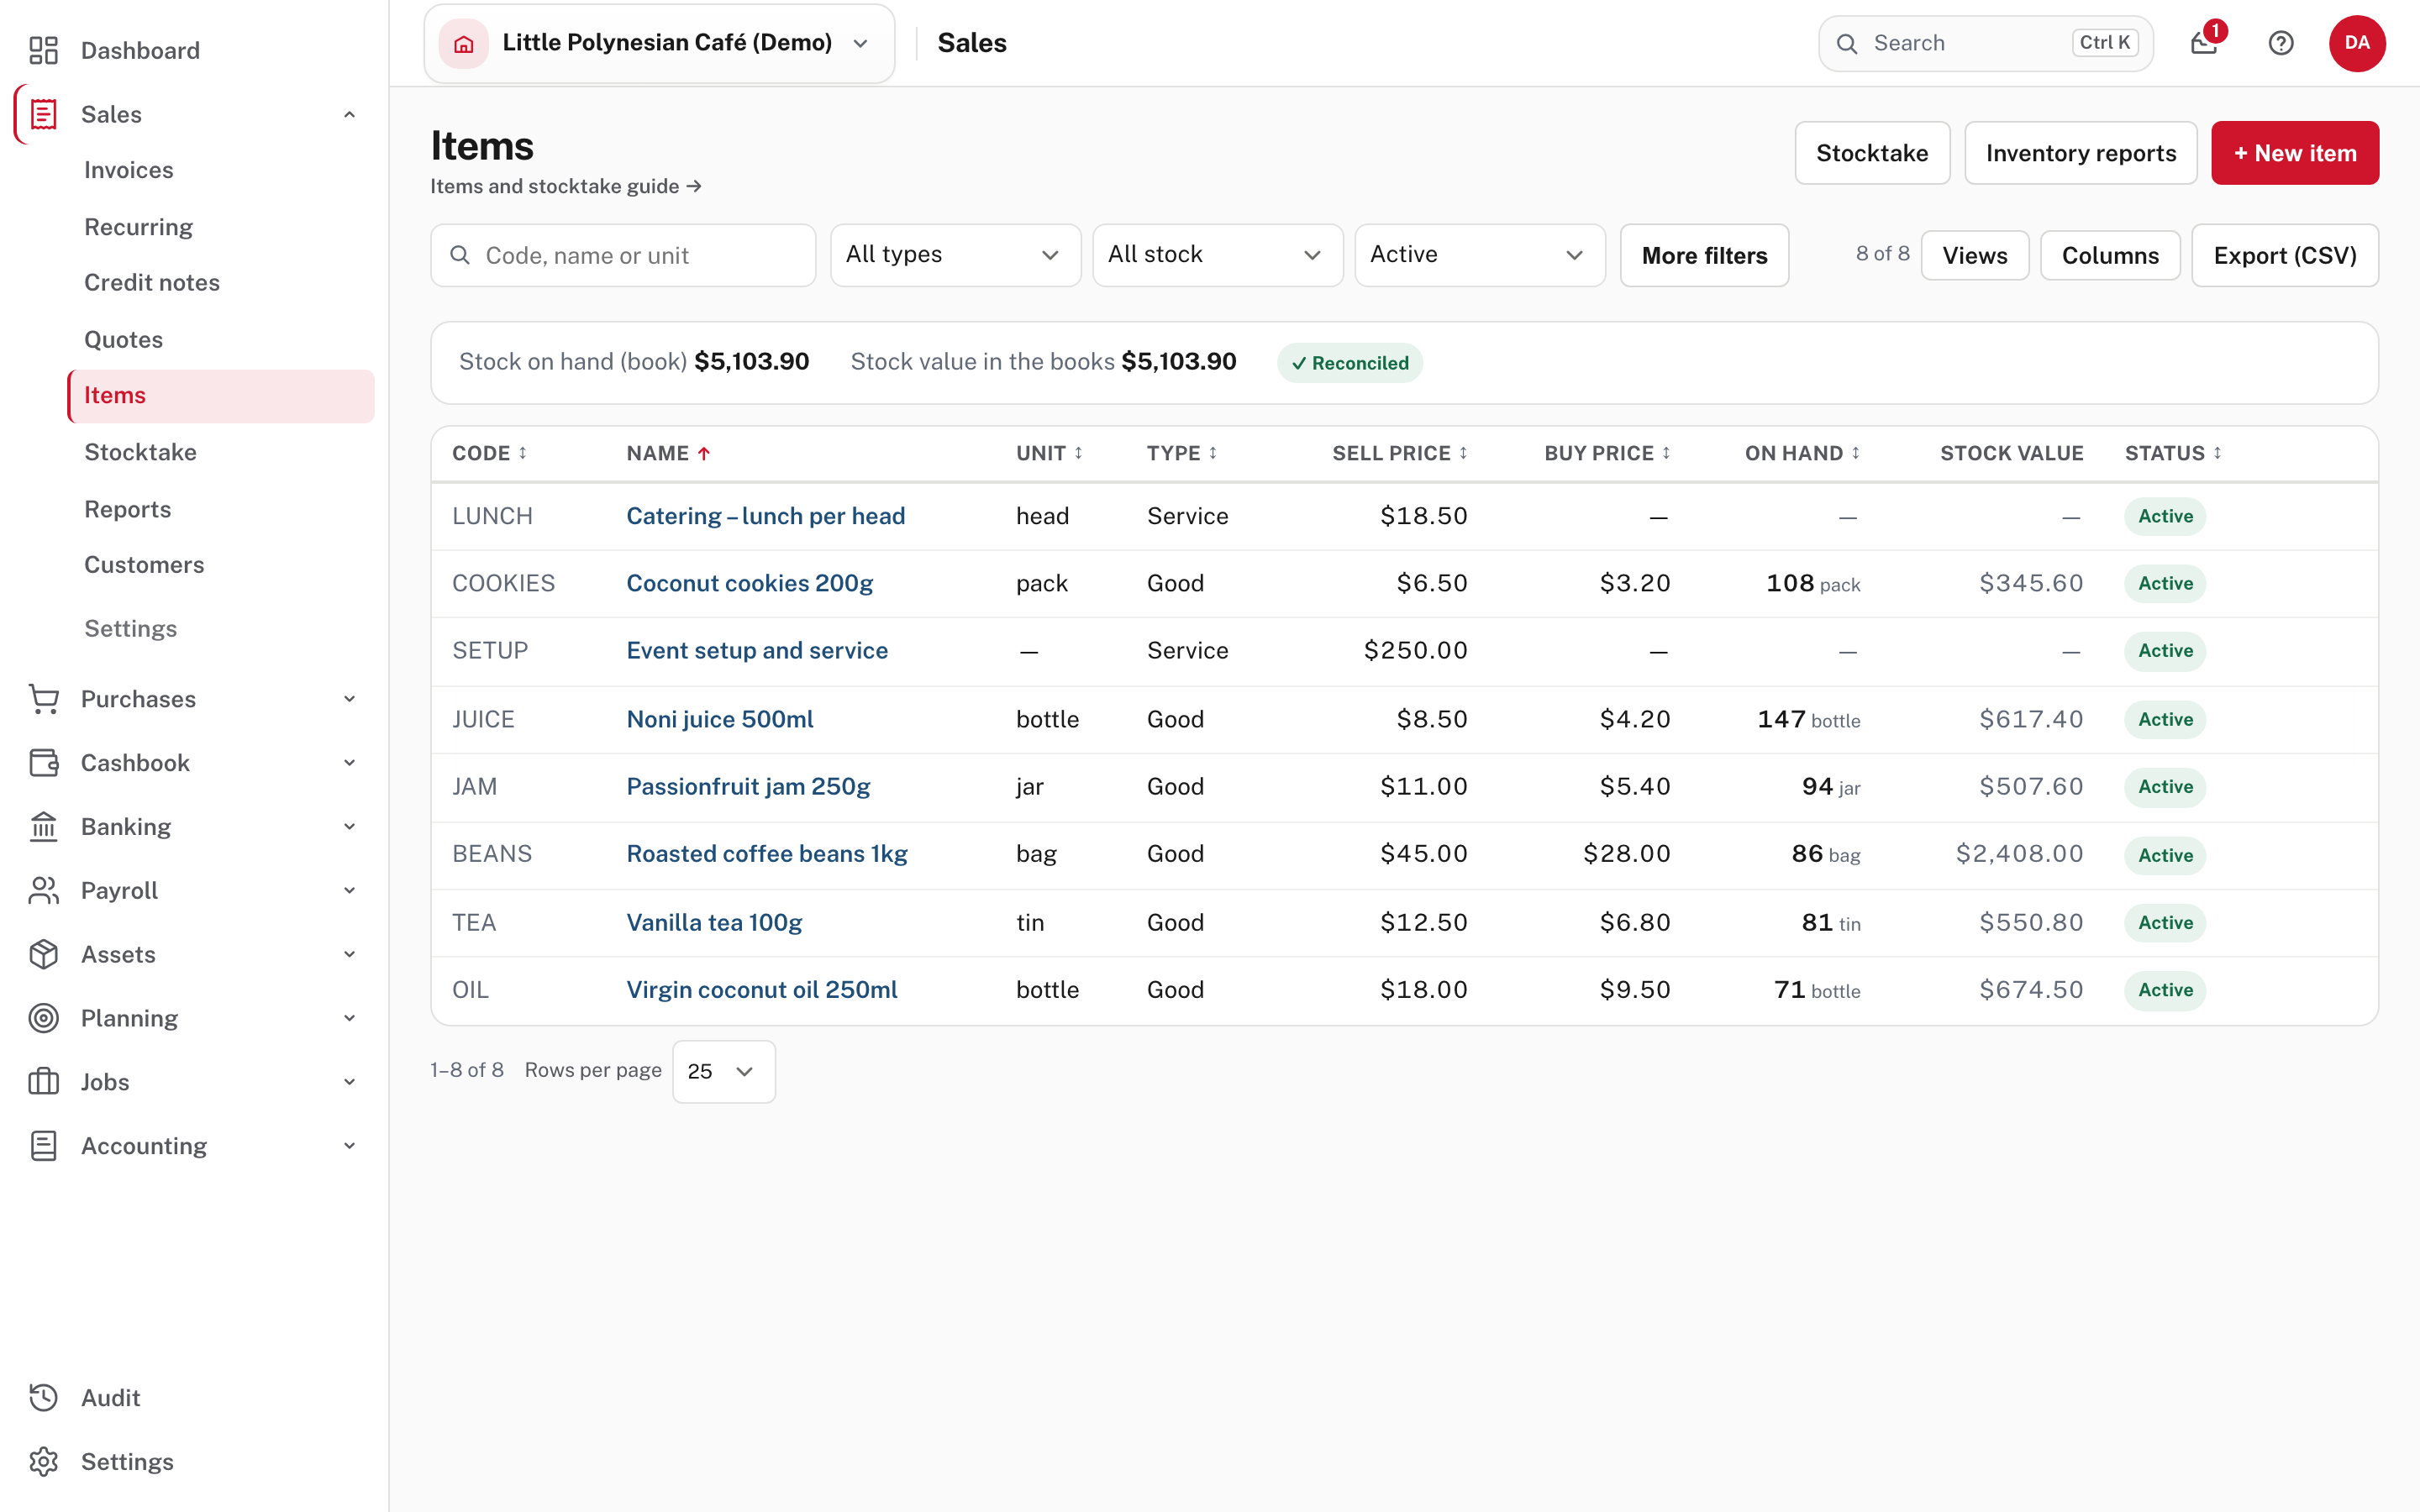This screenshot has height=1512, width=2420.
Task: Open the help question mark icon
Action: (x=2281, y=43)
